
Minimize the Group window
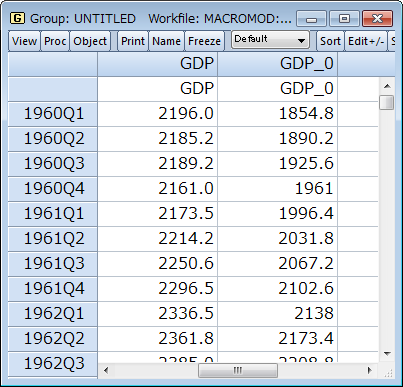tap(311, 19)
